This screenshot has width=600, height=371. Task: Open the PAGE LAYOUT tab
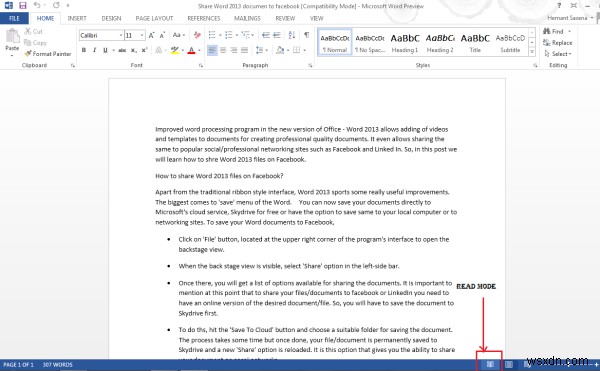point(154,18)
